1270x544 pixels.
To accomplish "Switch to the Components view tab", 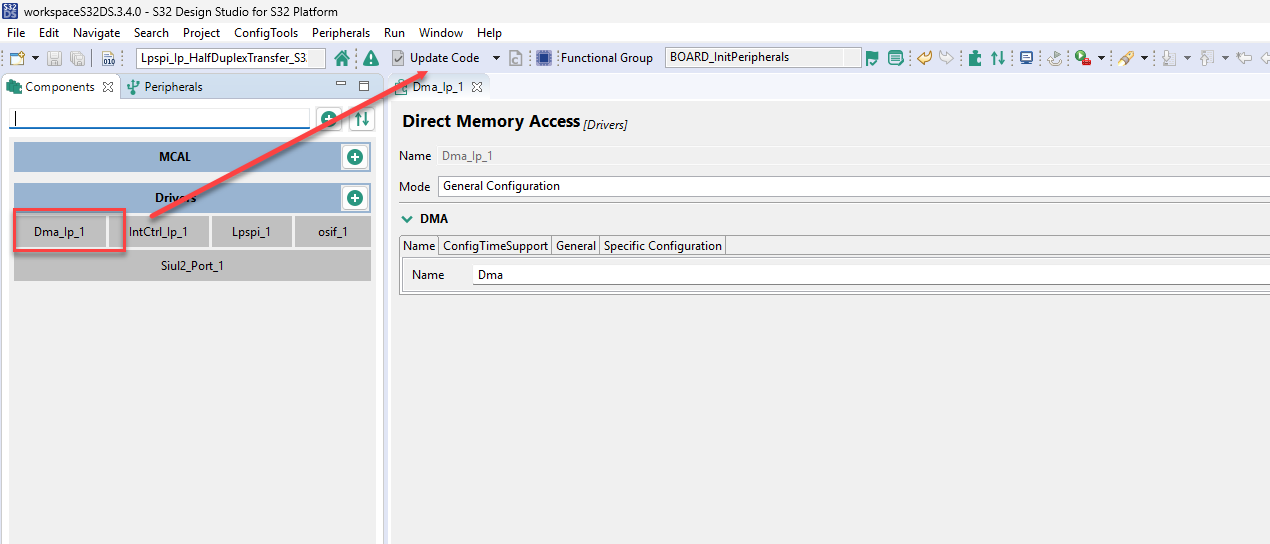I will (x=59, y=87).
